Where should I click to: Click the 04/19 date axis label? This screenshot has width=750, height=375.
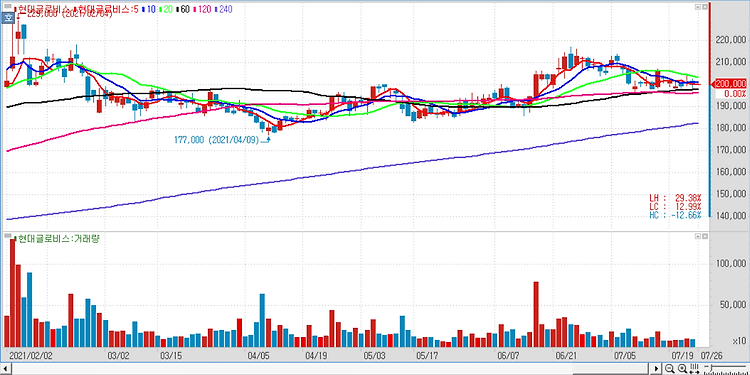click(316, 356)
